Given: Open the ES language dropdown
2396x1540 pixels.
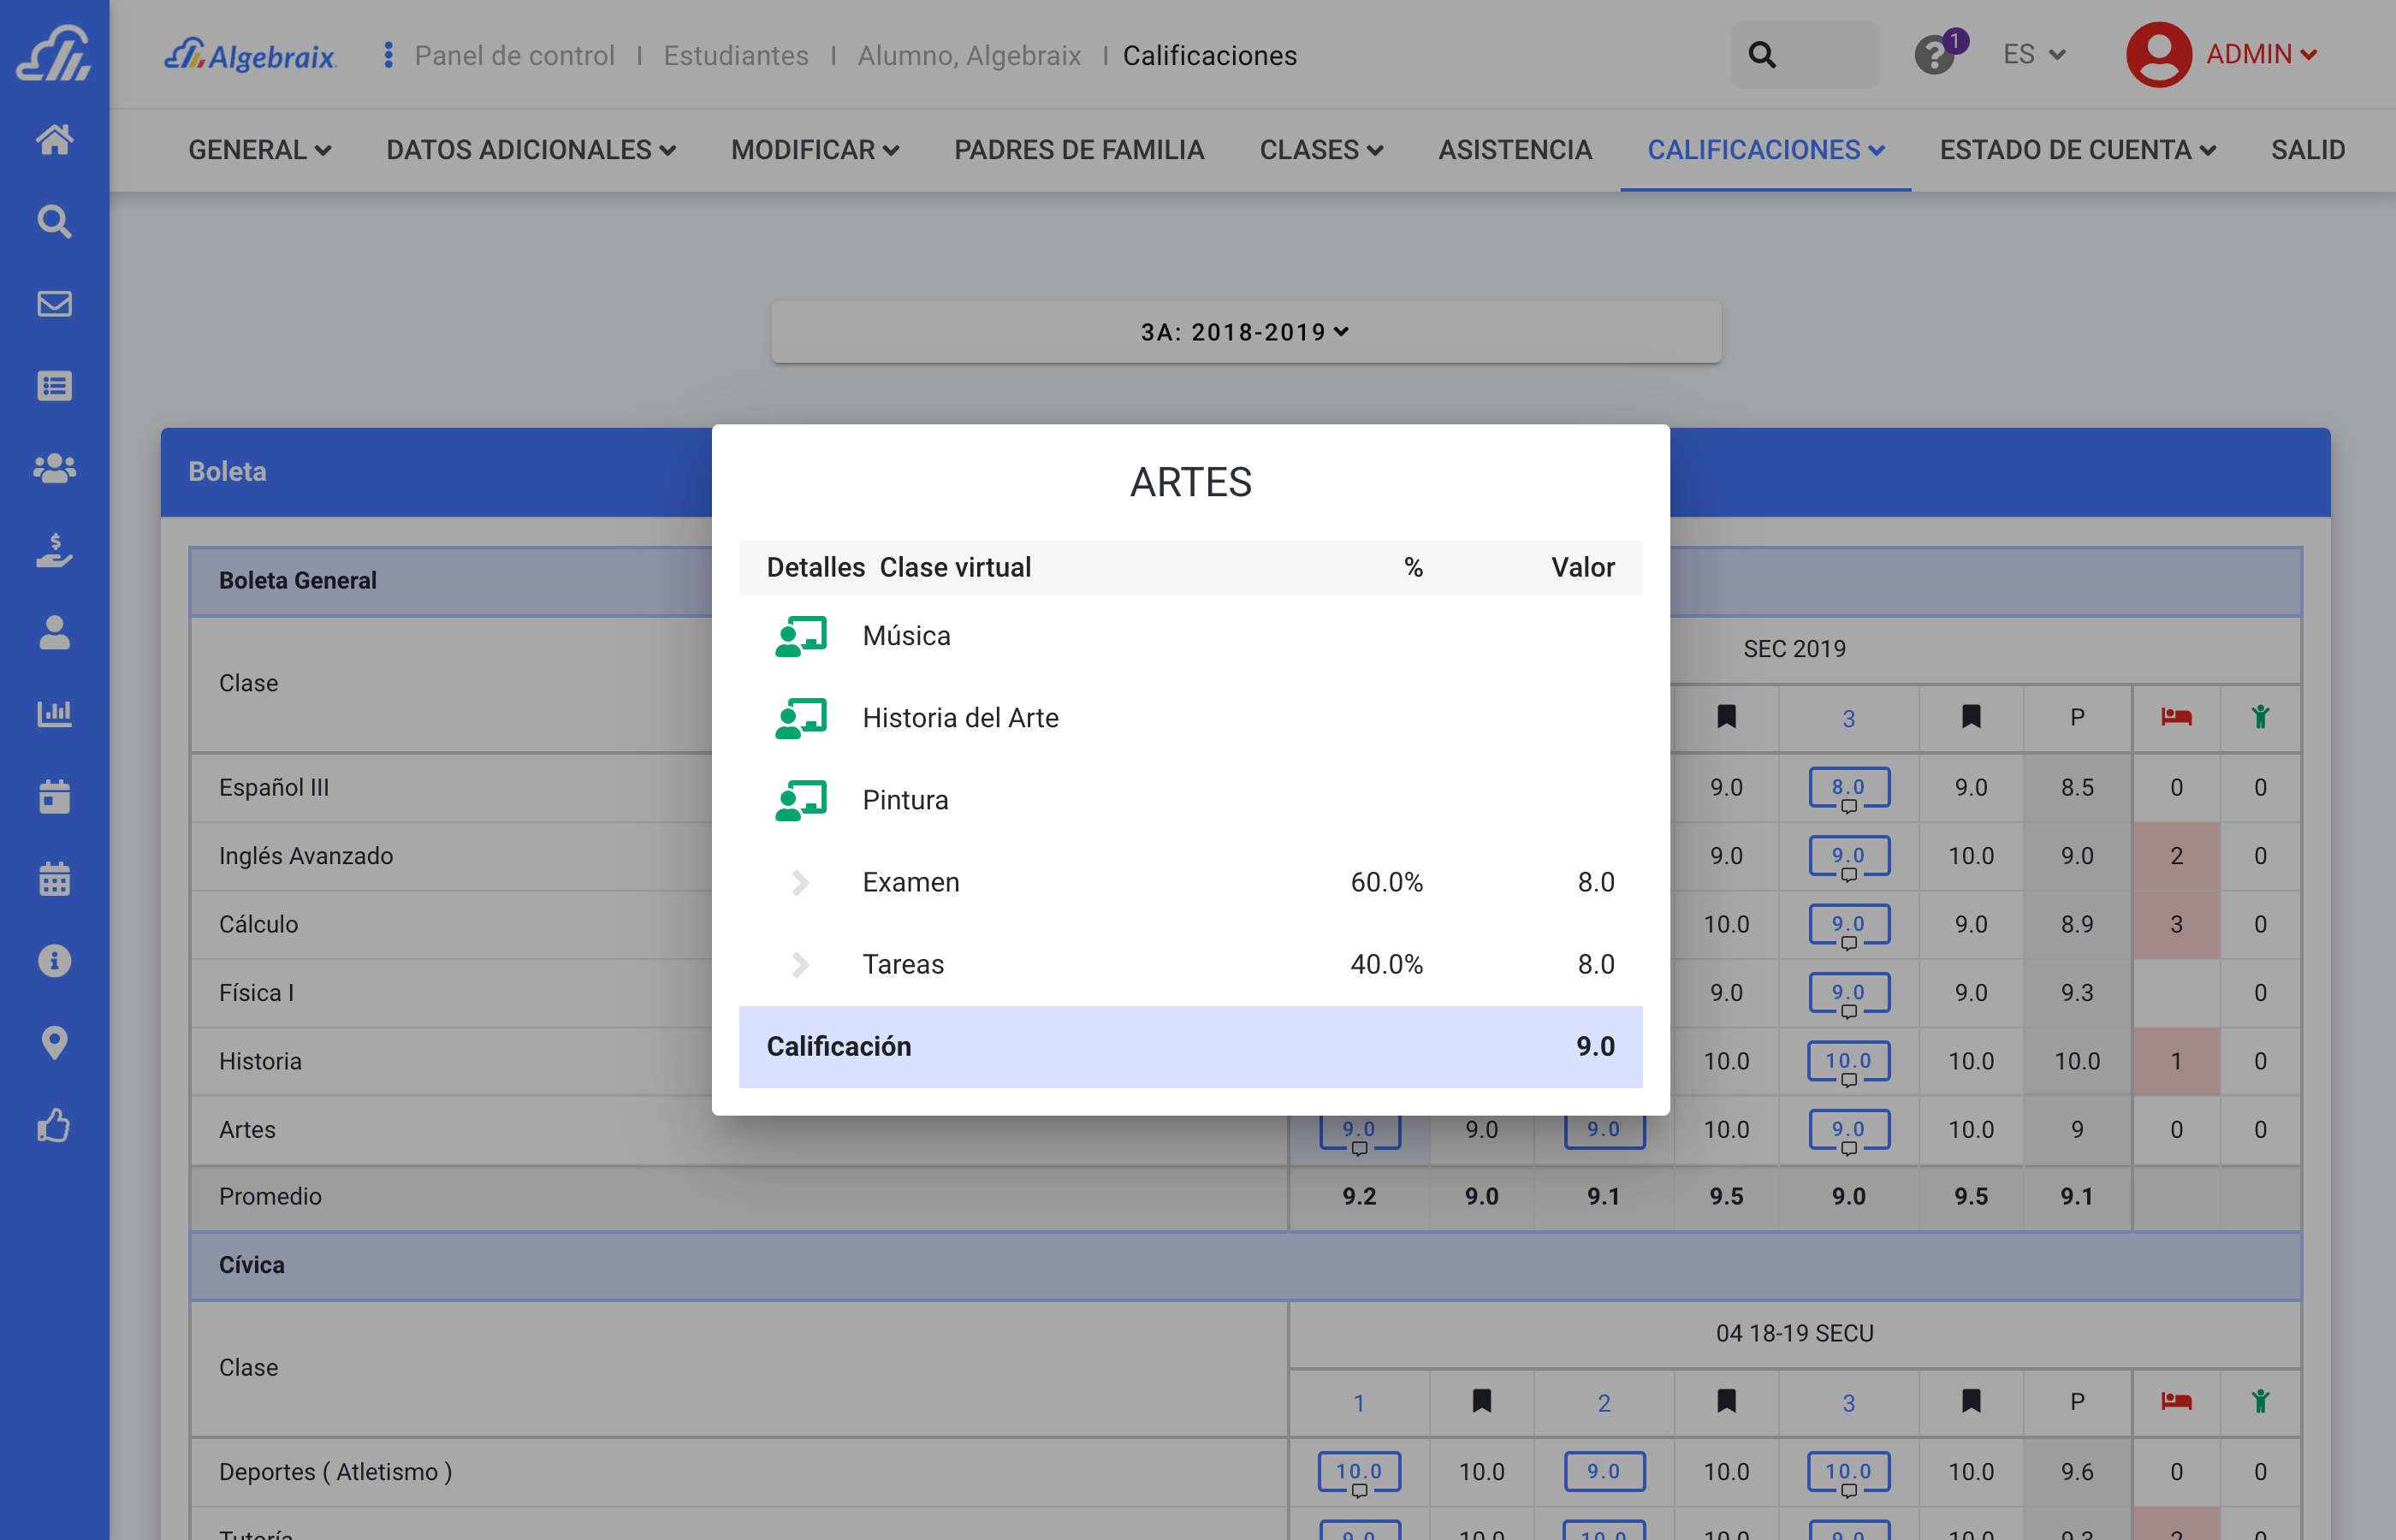Looking at the screenshot, I should pos(2033,55).
